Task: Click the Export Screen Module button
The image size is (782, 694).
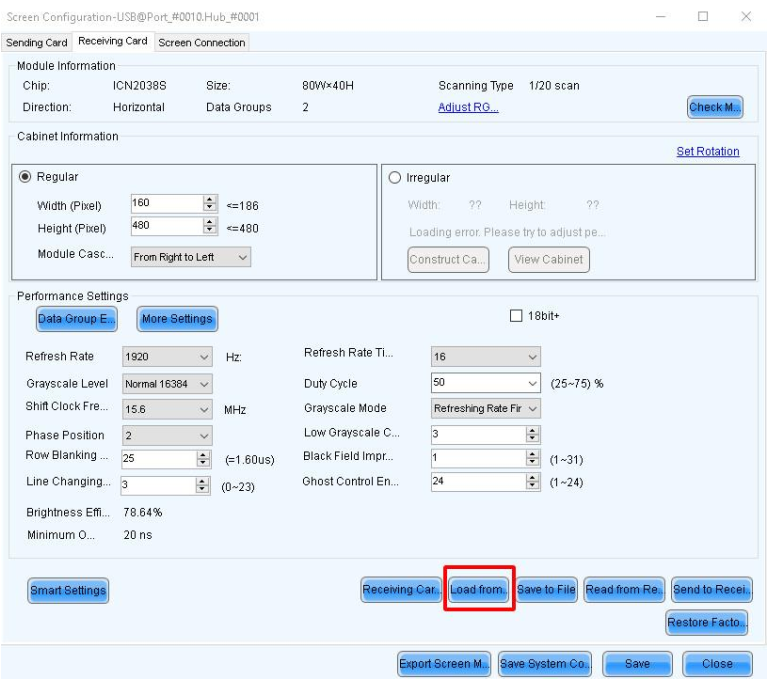Action: point(443,663)
